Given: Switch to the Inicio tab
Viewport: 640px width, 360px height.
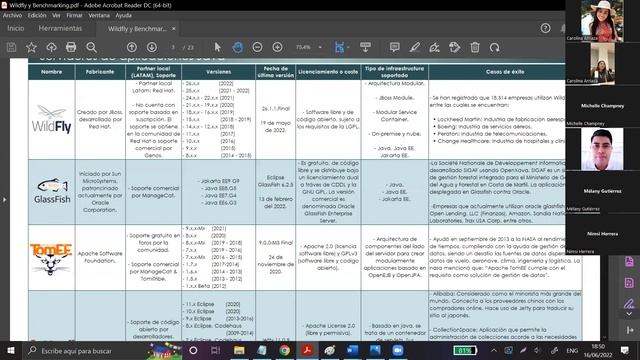Looking at the screenshot, I should (16, 29).
